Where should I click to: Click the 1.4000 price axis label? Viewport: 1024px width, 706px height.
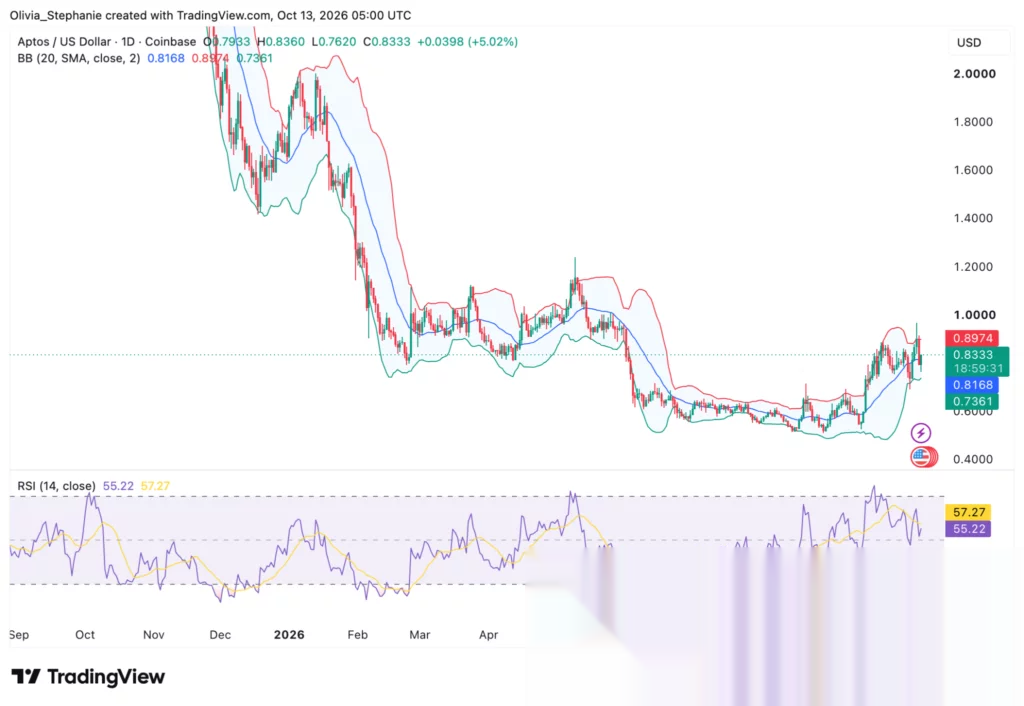click(x=973, y=218)
